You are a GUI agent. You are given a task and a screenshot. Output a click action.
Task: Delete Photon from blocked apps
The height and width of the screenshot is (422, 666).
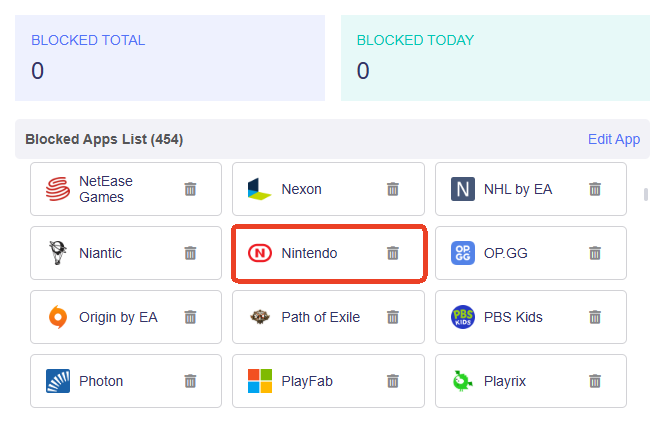pyautogui.click(x=190, y=381)
